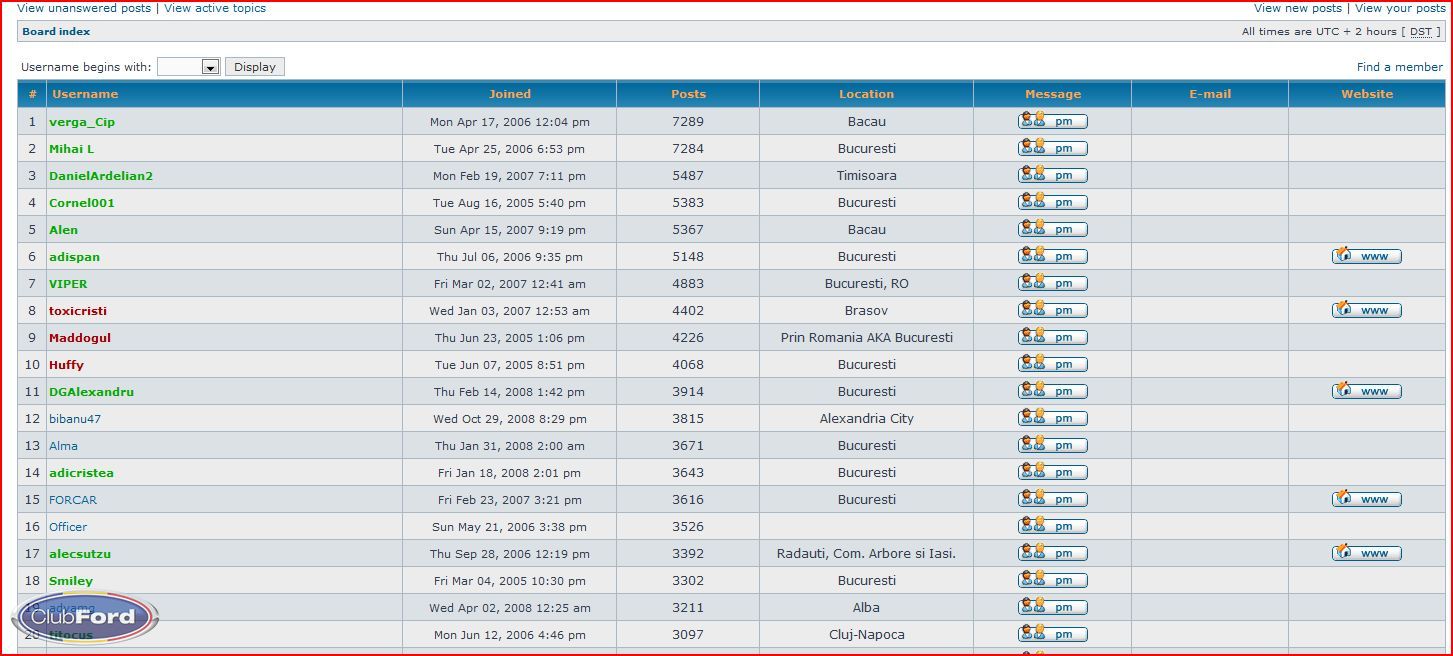Sort members by Posts column header

click(x=688, y=94)
